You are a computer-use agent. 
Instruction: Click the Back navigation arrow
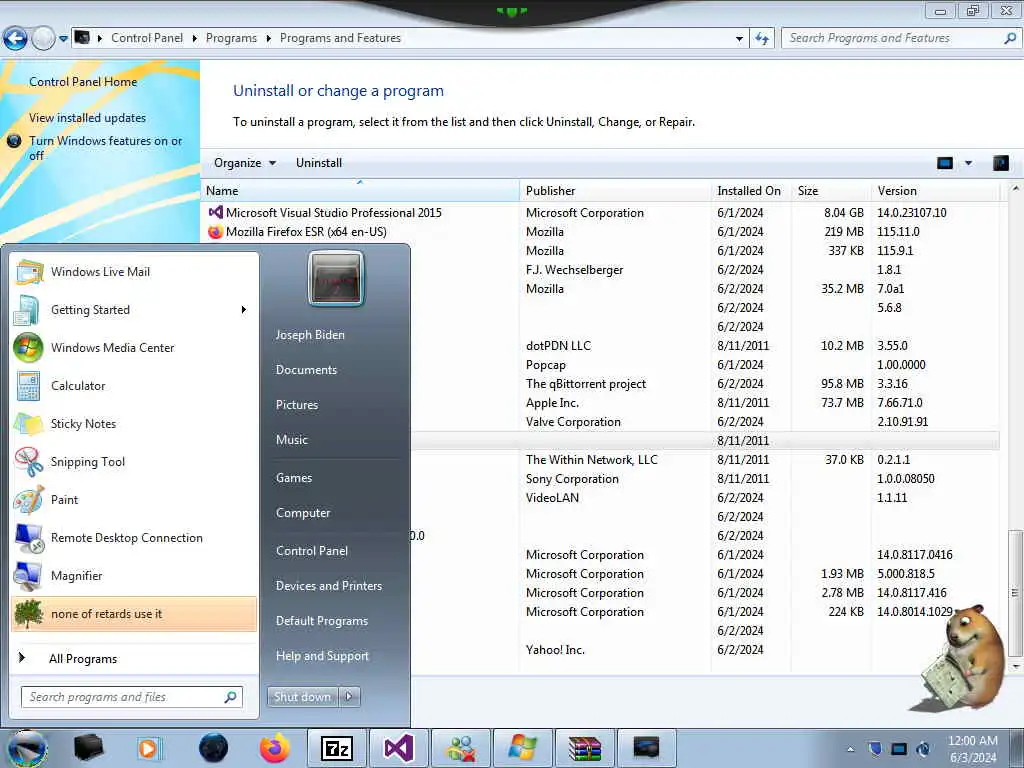pos(15,39)
